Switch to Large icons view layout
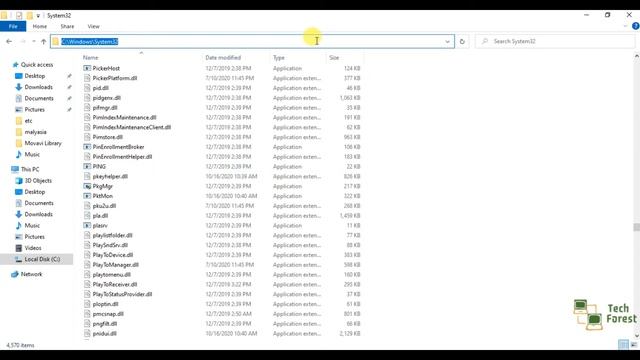The image size is (640, 360). [634, 344]
